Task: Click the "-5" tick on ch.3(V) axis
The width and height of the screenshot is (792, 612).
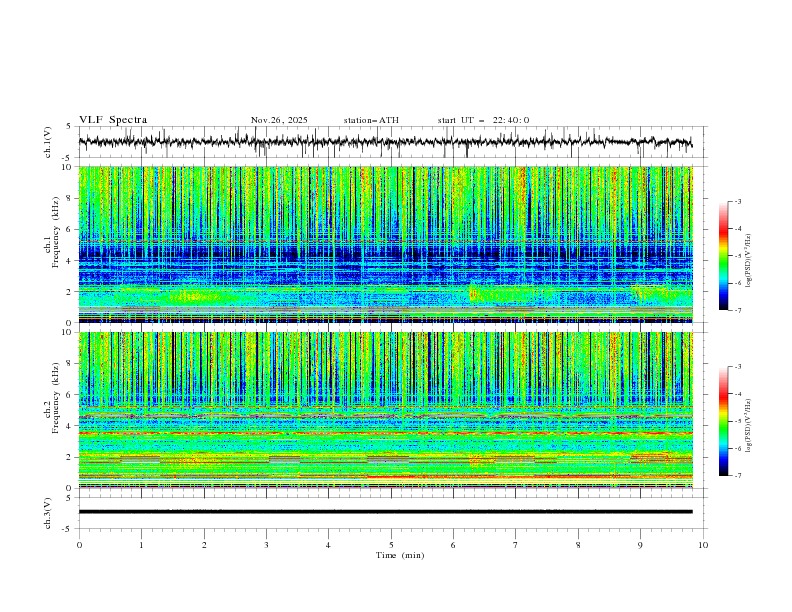Action: click(x=67, y=529)
